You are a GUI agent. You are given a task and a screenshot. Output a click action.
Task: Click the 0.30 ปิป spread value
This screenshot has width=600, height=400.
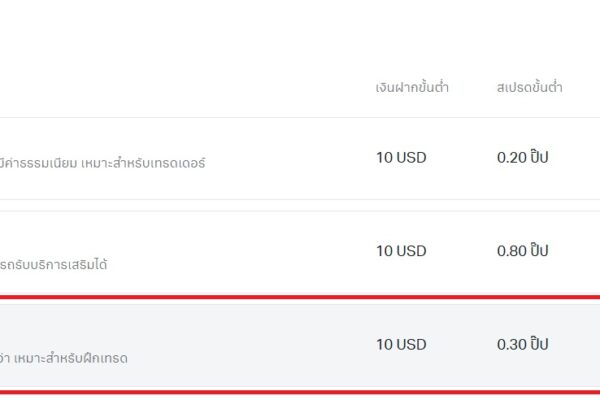(x=523, y=344)
